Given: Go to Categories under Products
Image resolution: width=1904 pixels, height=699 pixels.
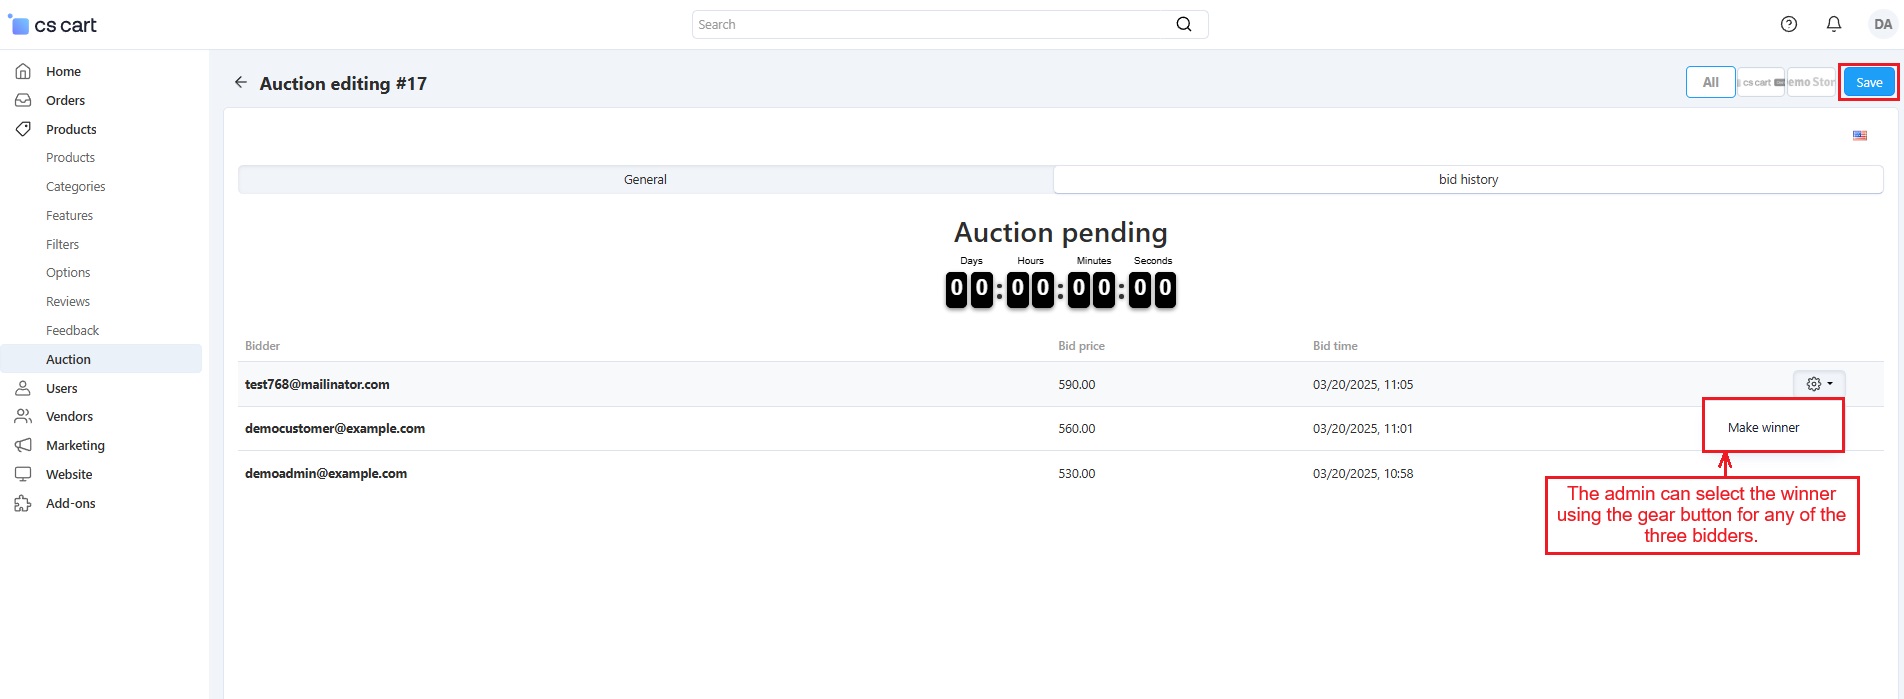Looking at the screenshot, I should 75,187.
